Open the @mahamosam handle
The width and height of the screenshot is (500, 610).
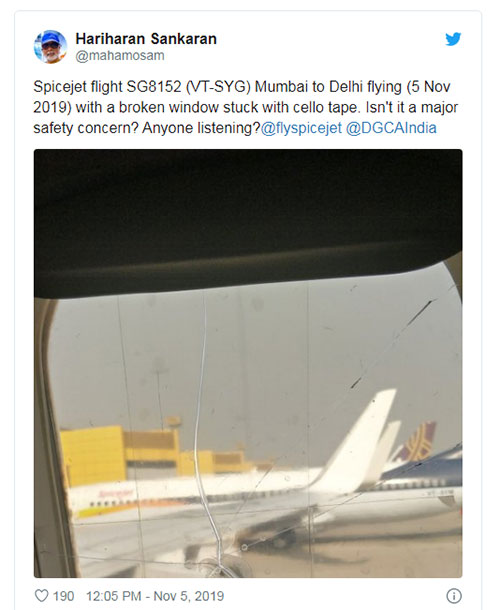point(120,56)
